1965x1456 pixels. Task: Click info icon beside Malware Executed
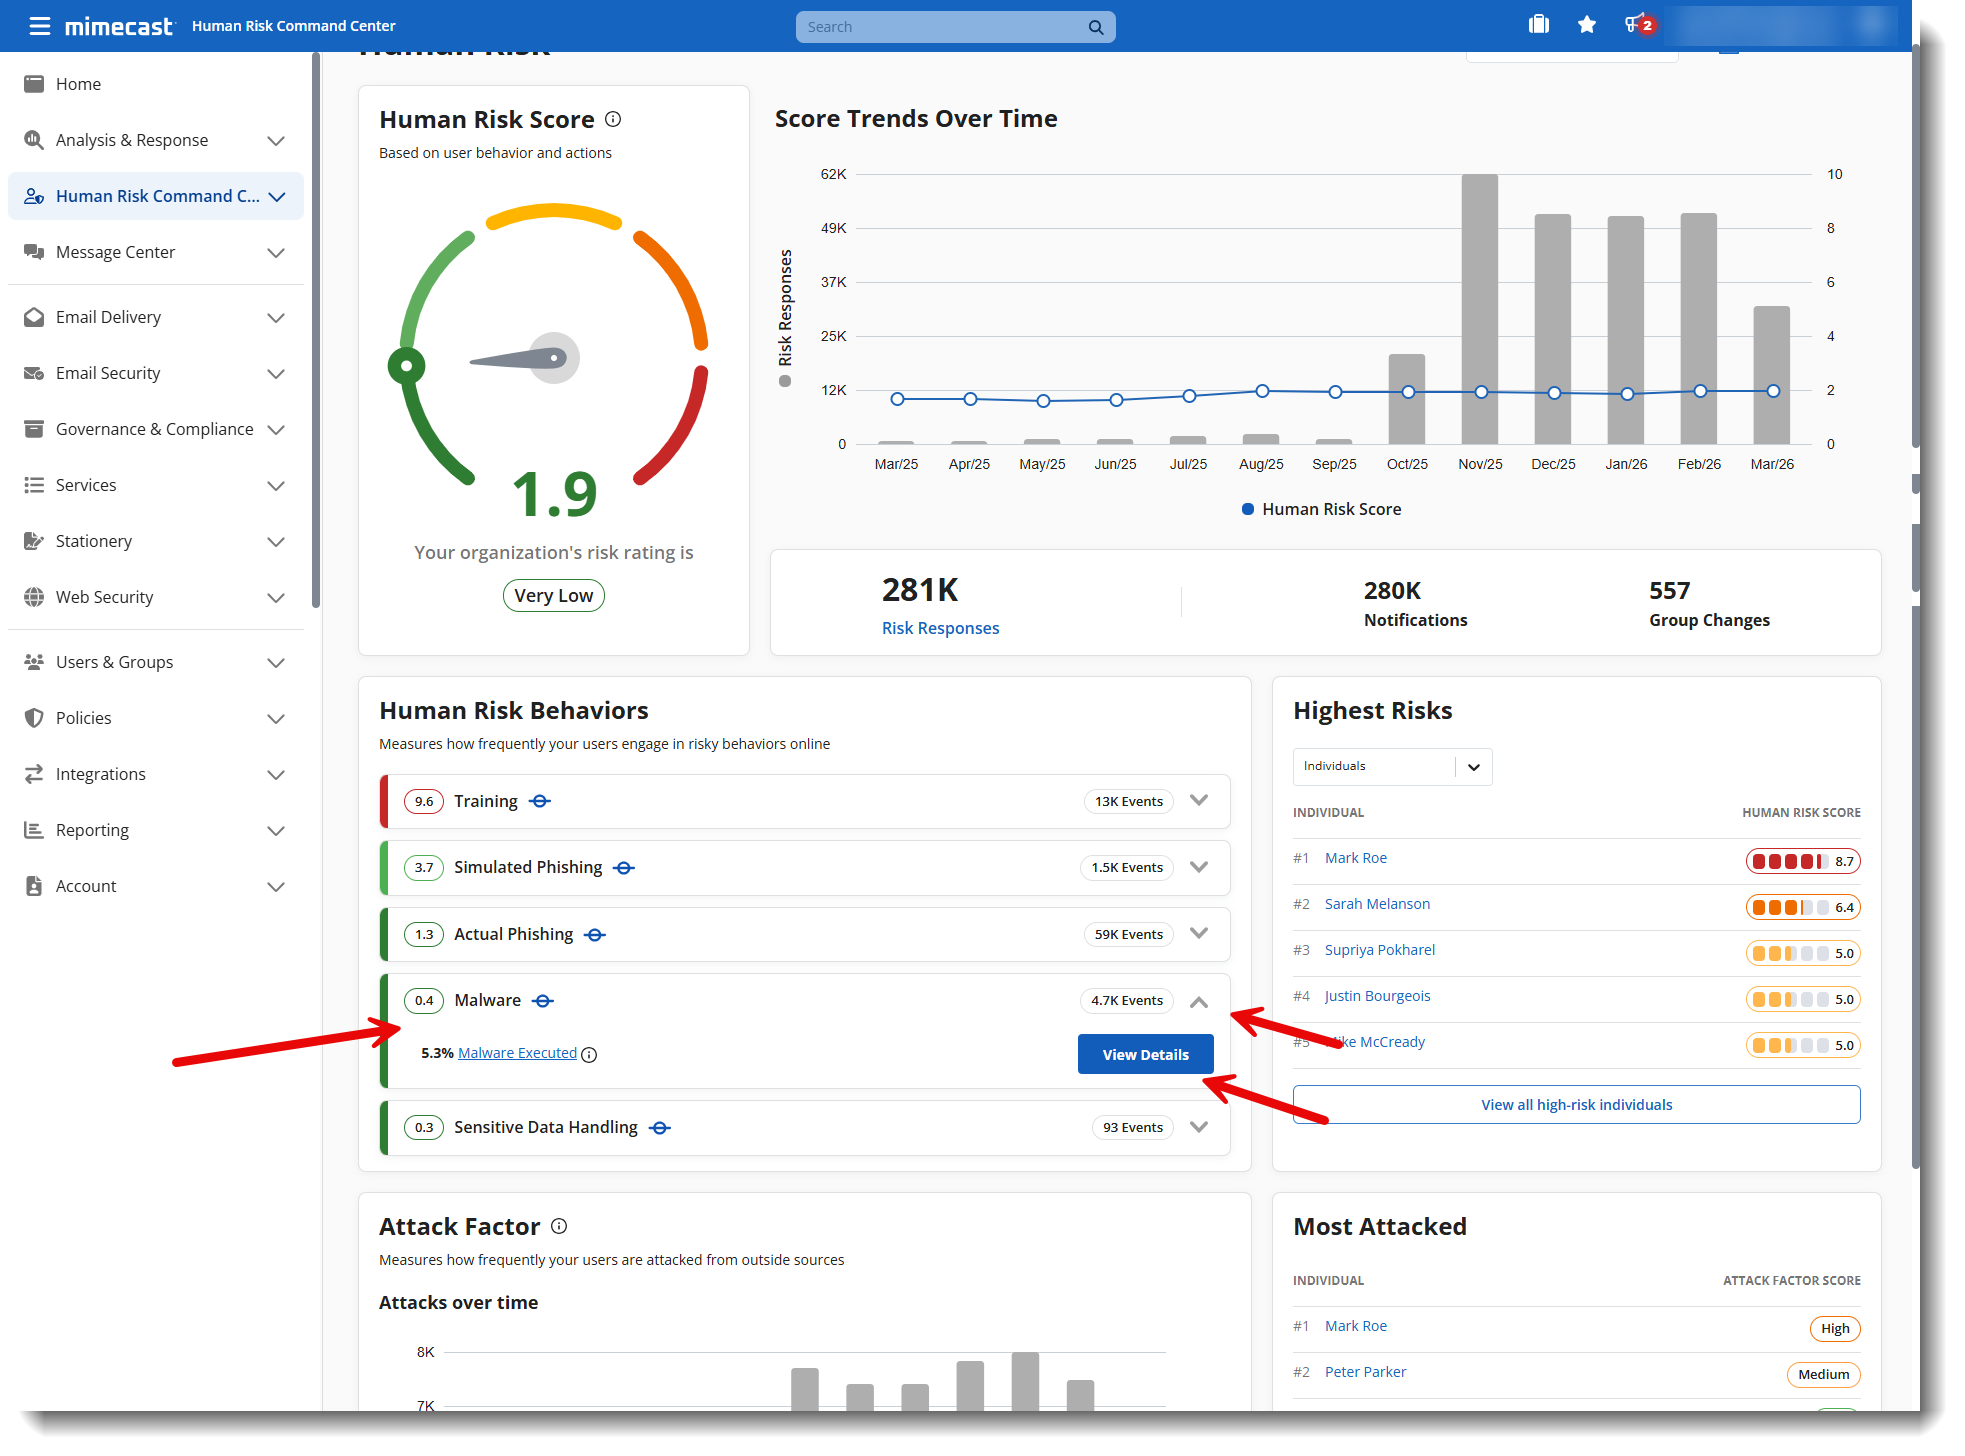click(x=589, y=1054)
